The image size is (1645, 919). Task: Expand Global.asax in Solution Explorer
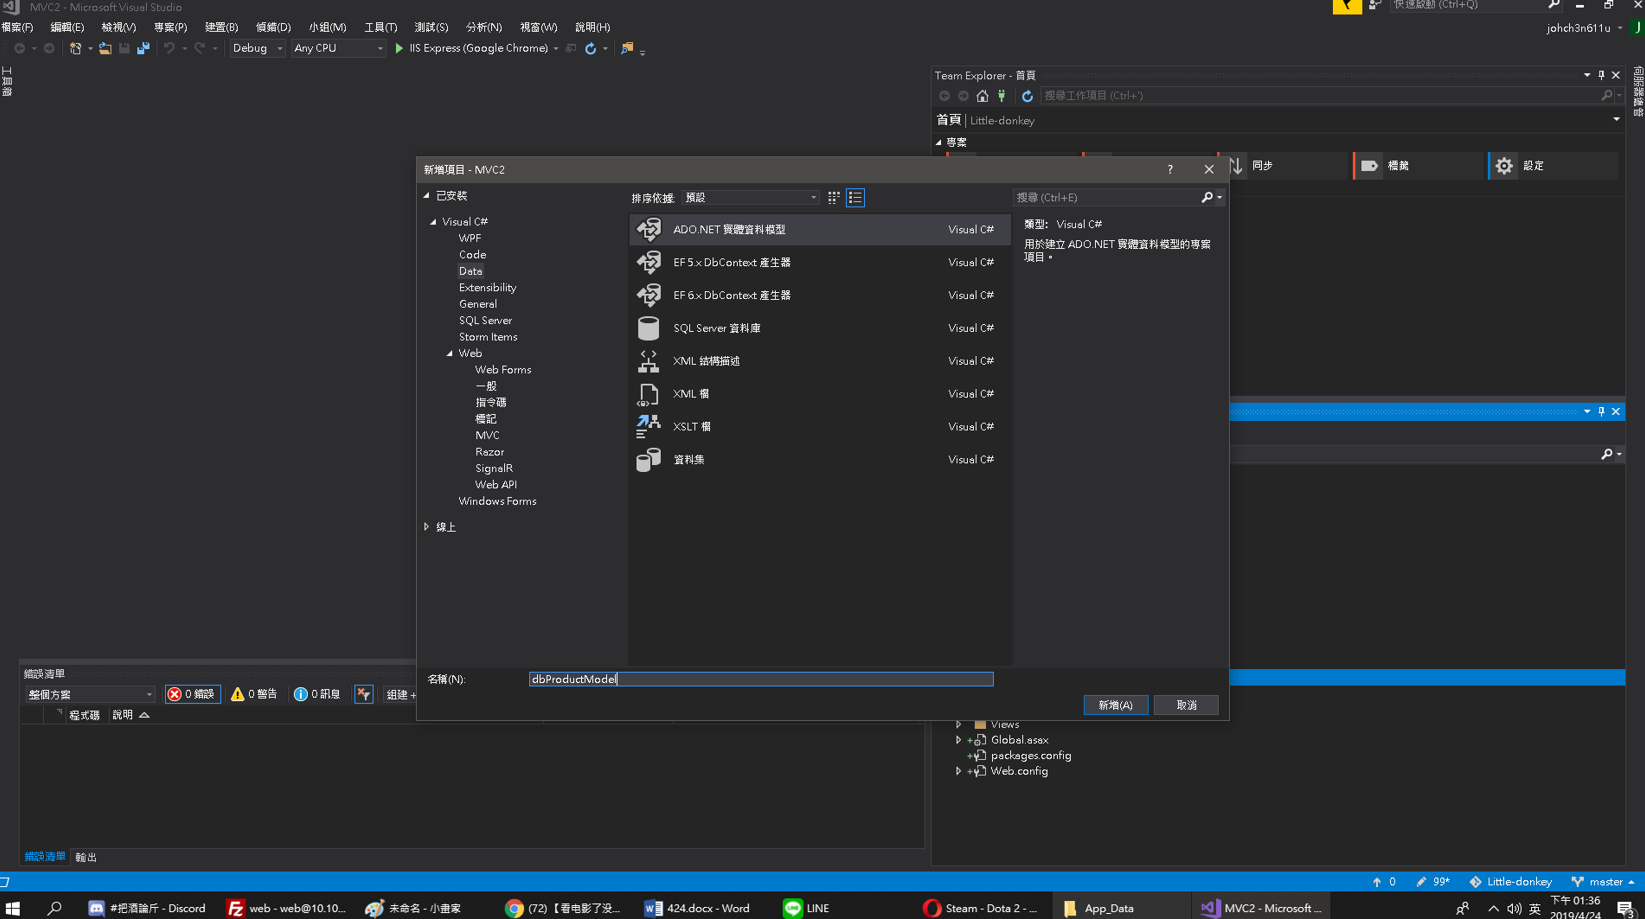[958, 740]
